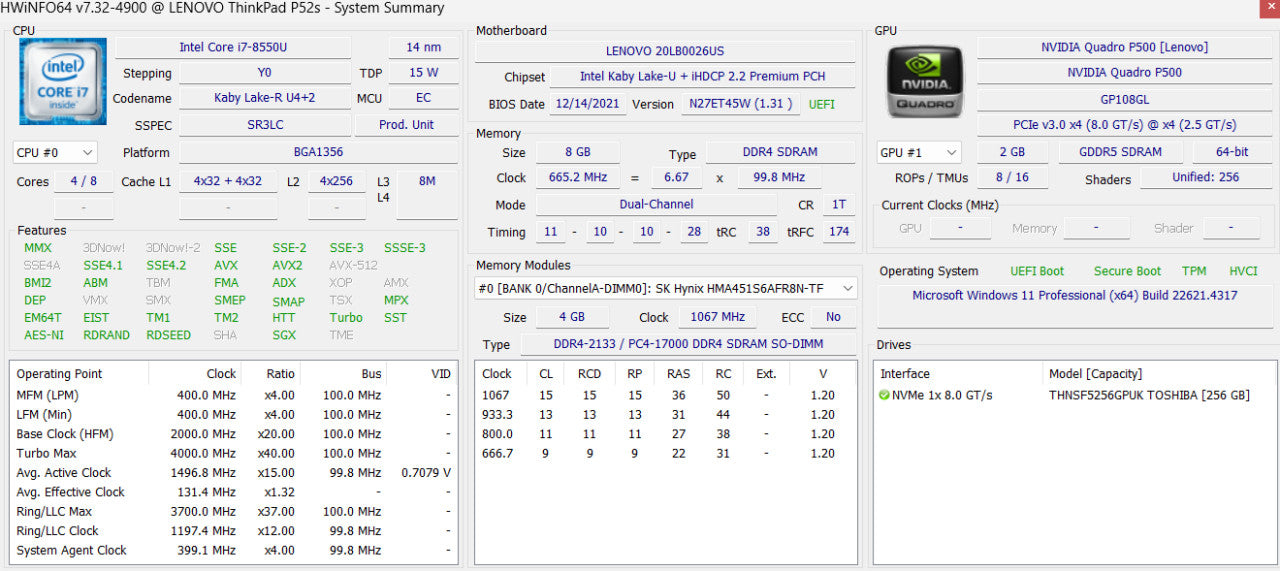The width and height of the screenshot is (1280, 571).
Task: Click the 4 / 8 cores value
Action: tap(84, 182)
